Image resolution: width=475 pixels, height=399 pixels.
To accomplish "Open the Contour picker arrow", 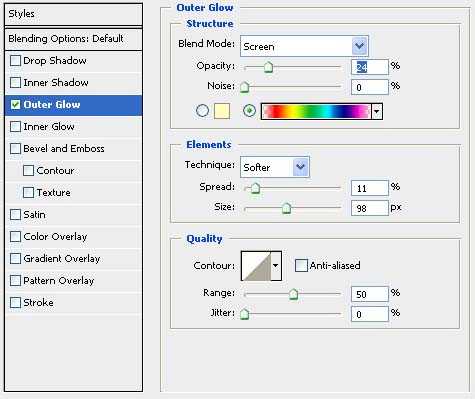I will click(276, 266).
